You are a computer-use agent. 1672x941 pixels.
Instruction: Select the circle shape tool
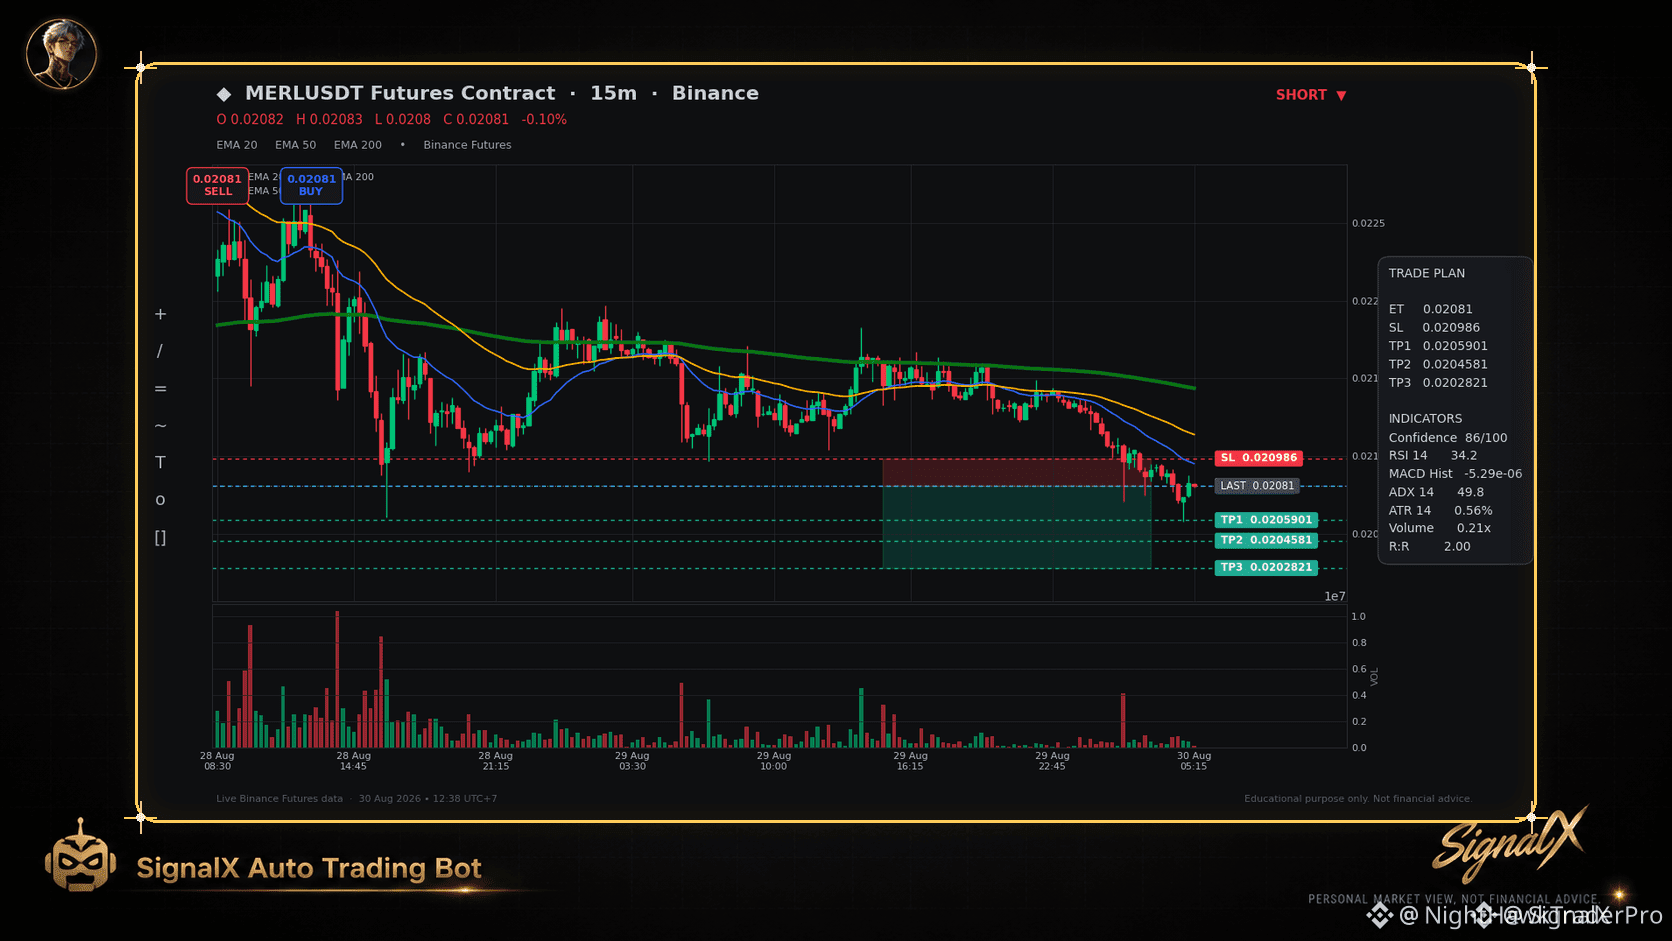pos(160,500)
